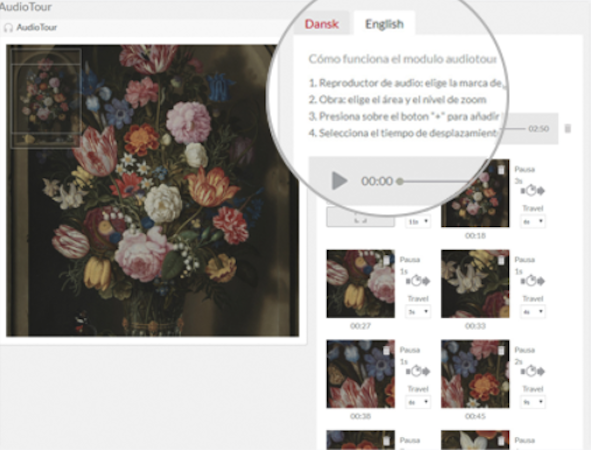Click pause timer icon beside 00:33 thumbnail
591x450 pixels.
[532, 281]
